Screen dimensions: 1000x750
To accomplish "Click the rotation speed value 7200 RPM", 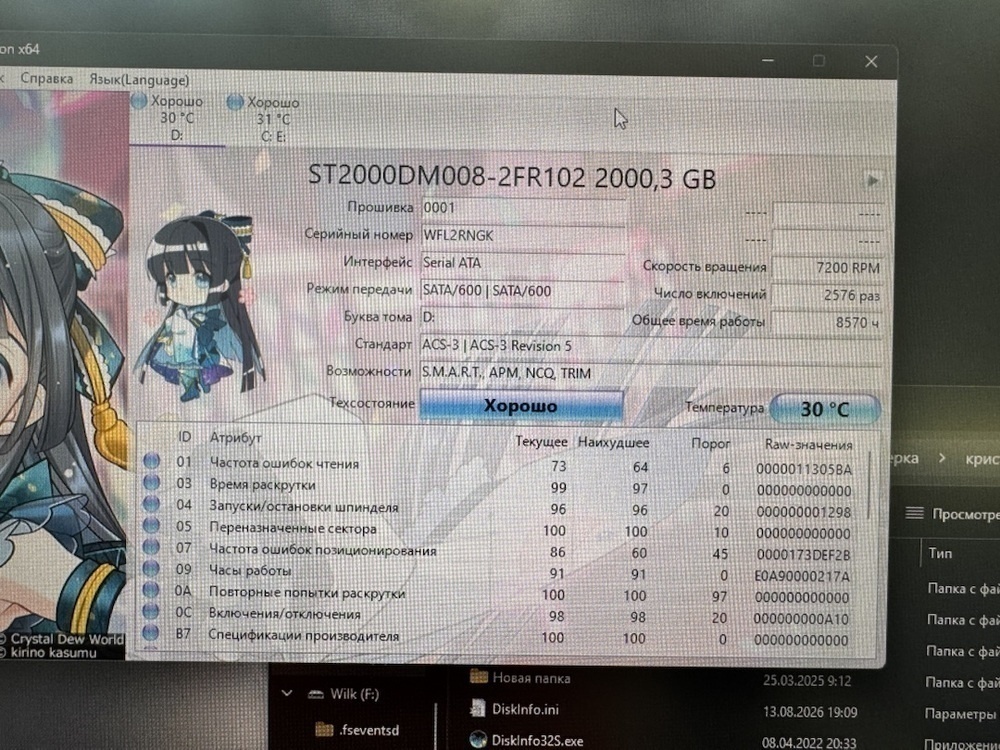I will pos(827,268).
